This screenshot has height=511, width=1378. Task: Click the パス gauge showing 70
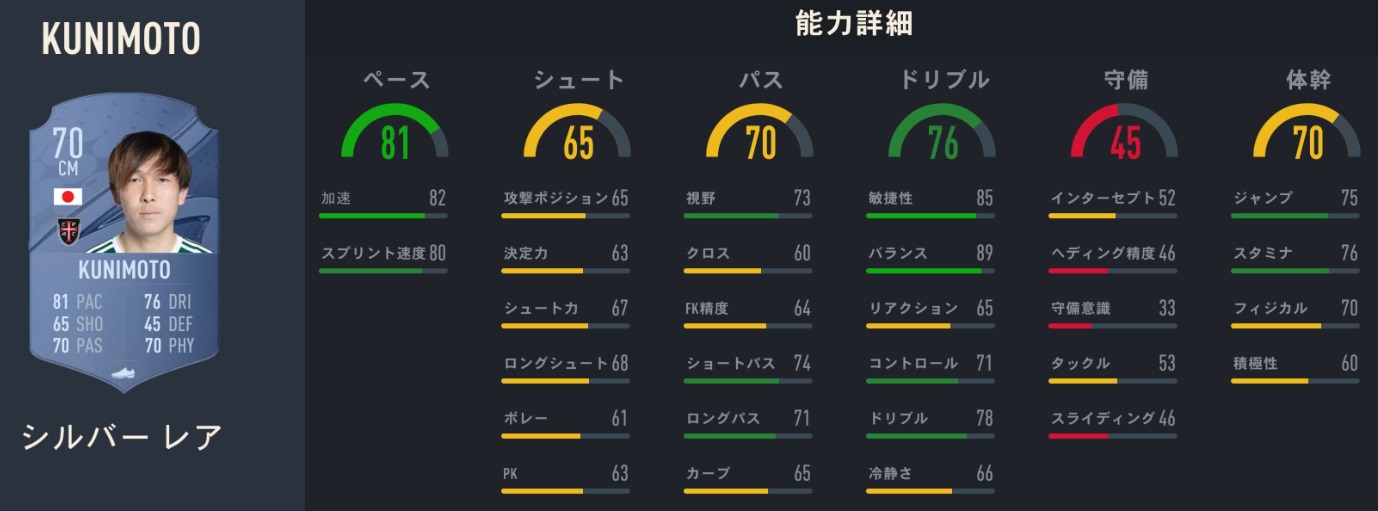click(x=760, y=135)
